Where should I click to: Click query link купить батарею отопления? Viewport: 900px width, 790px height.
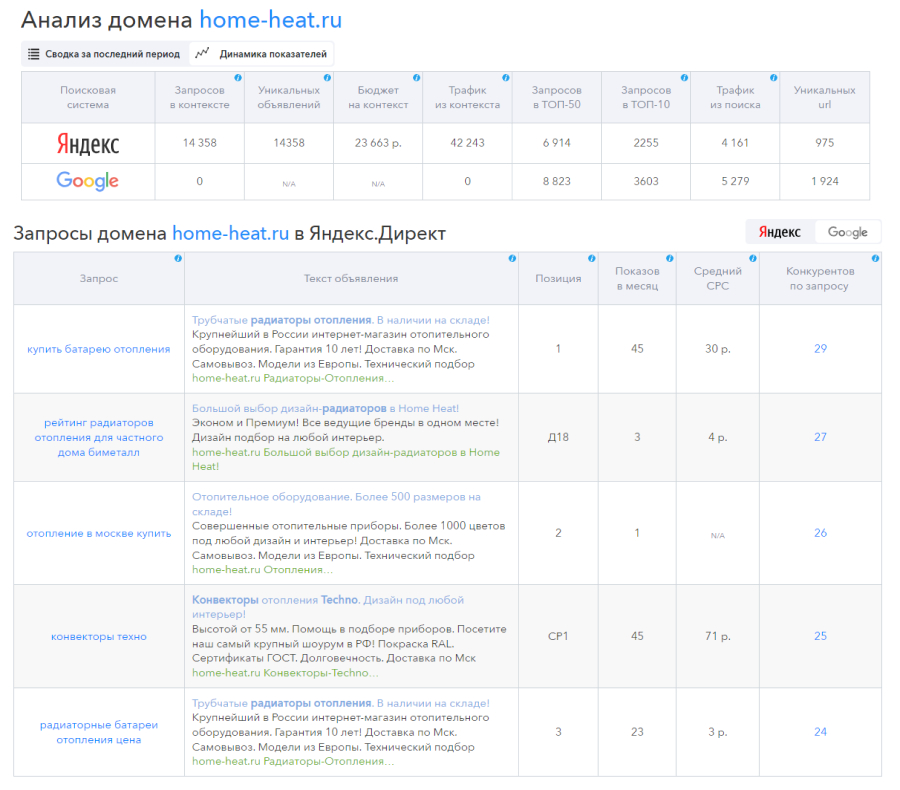coord(99,349)
